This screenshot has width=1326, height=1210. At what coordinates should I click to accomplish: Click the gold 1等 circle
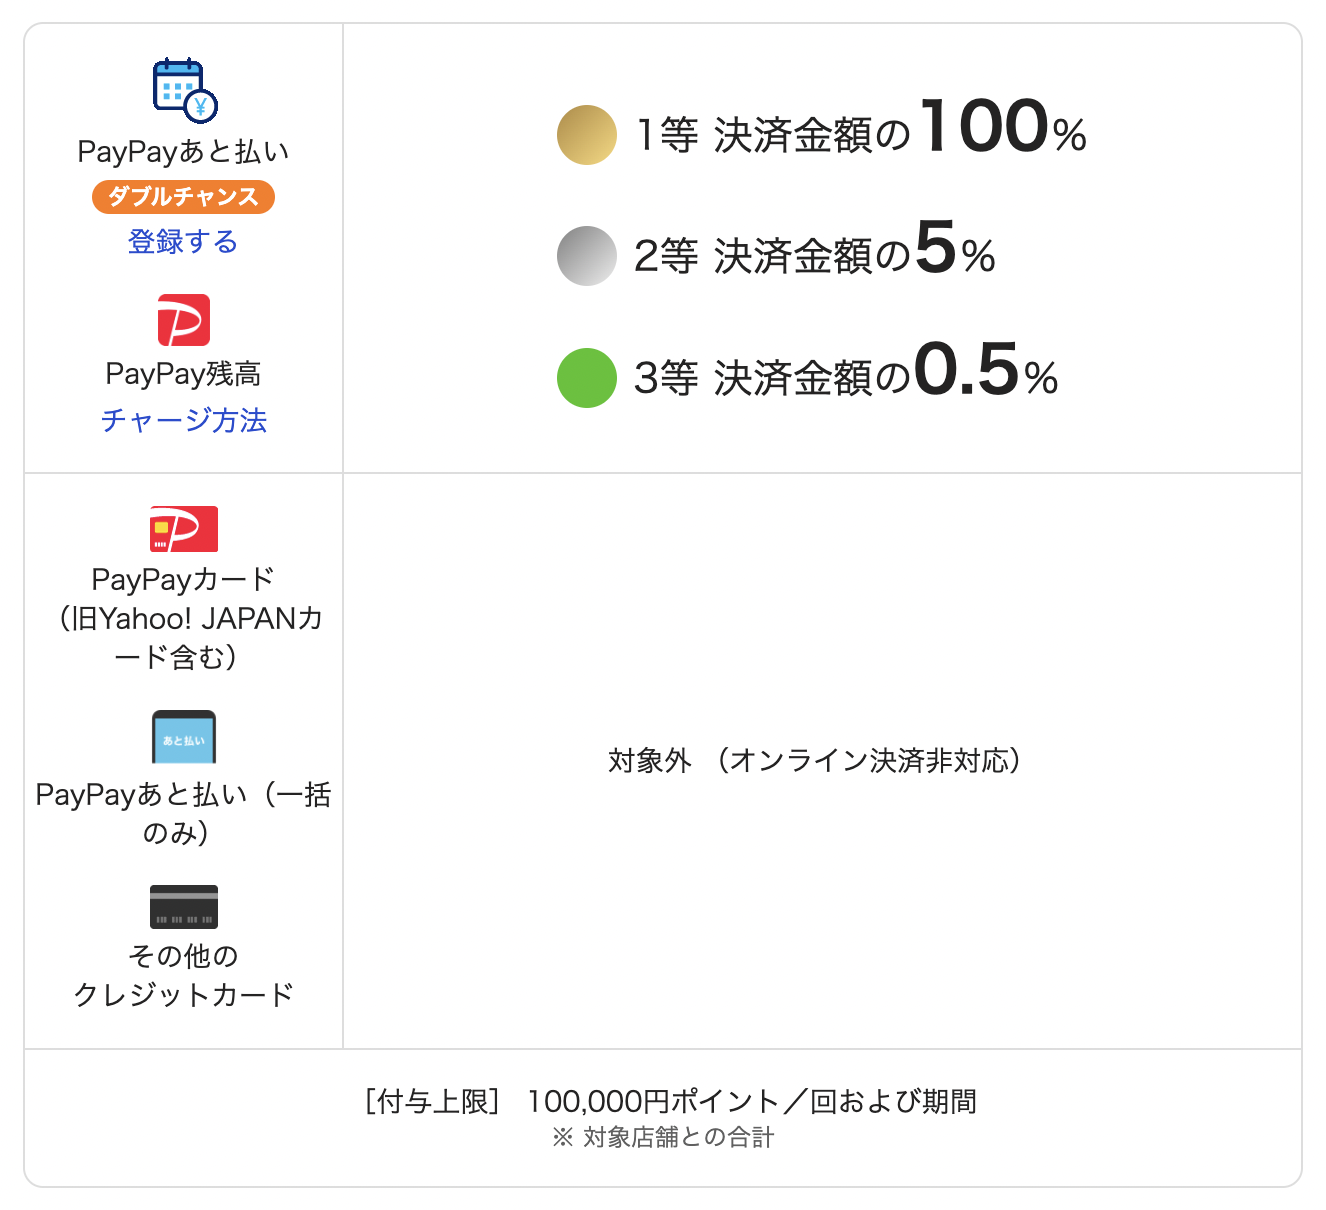point(587,135)
